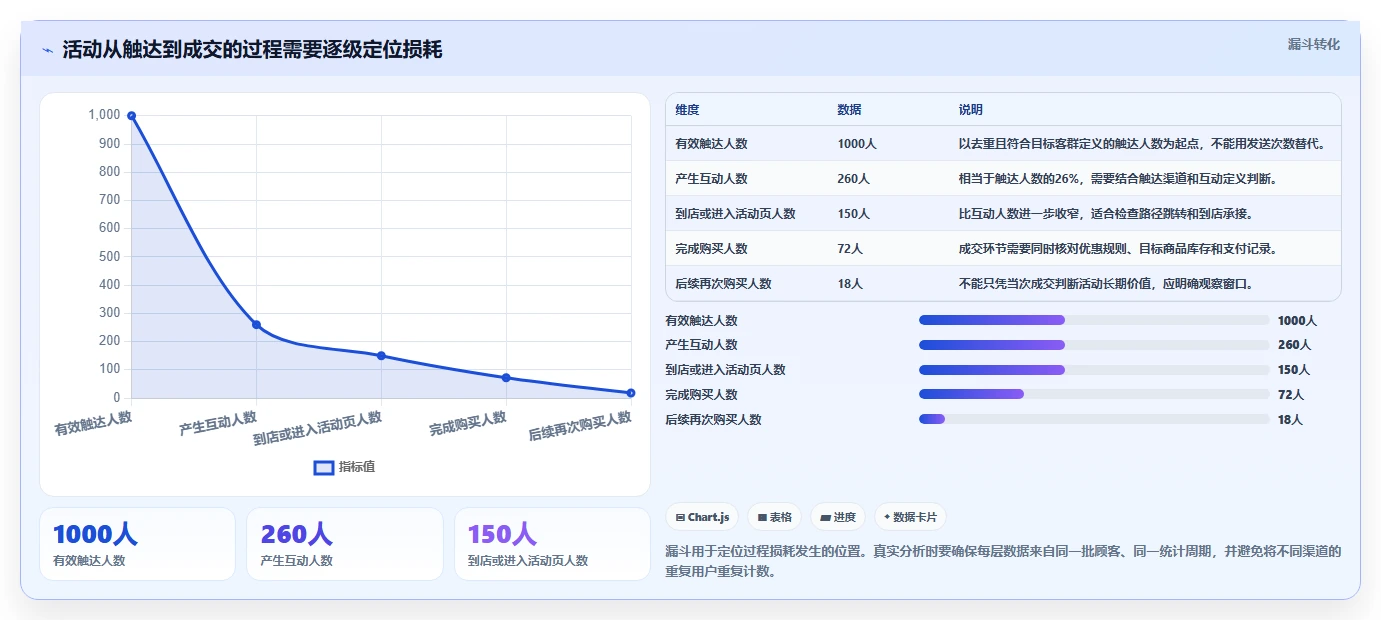Click the 到店或进入活动页人数 progress bar
The width and height of the screenshot is (1381, 620).
(x=1094, y=370)
